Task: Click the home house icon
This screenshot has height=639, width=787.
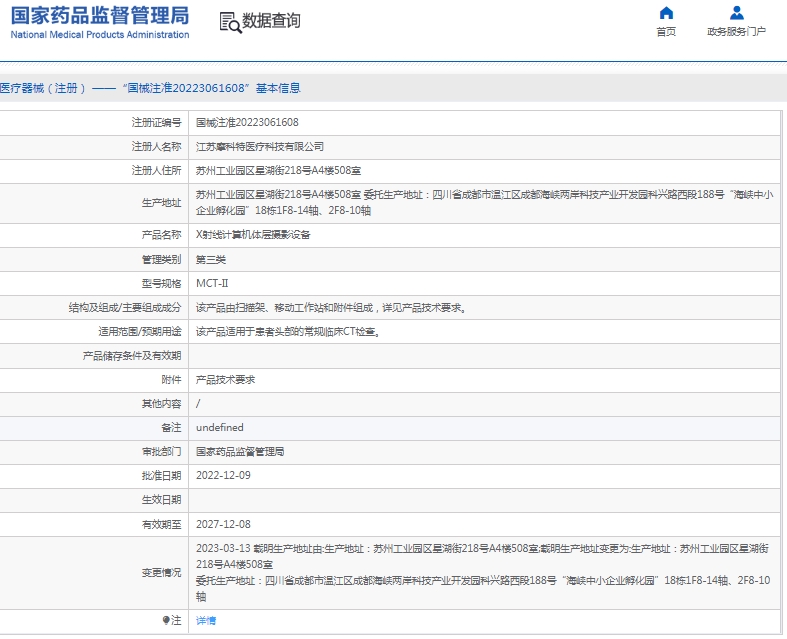Action: click(x=666, y=13)
